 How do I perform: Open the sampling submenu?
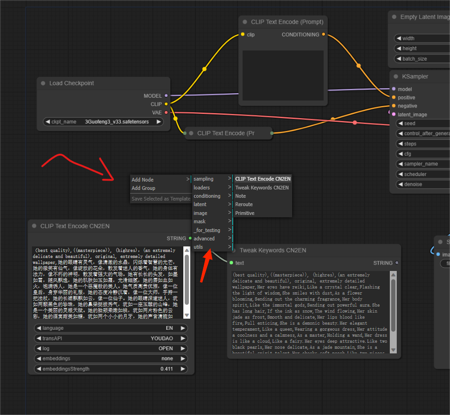212,179
